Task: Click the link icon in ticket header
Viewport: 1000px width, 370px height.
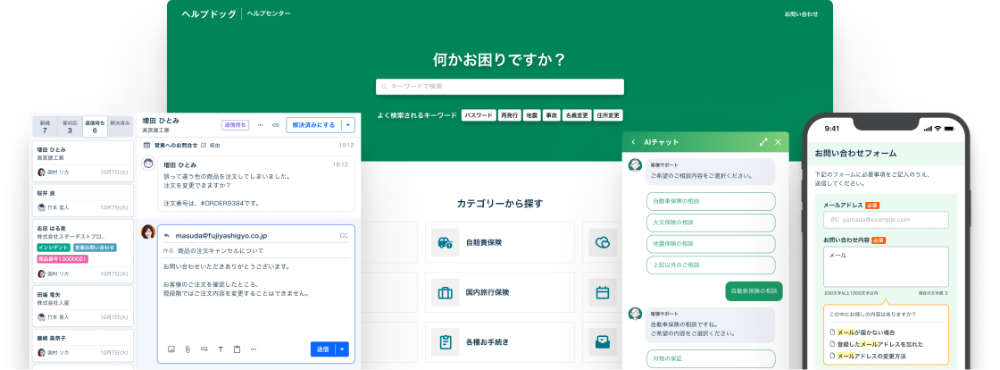Action: pyautogui.click(x=276, y=125)
